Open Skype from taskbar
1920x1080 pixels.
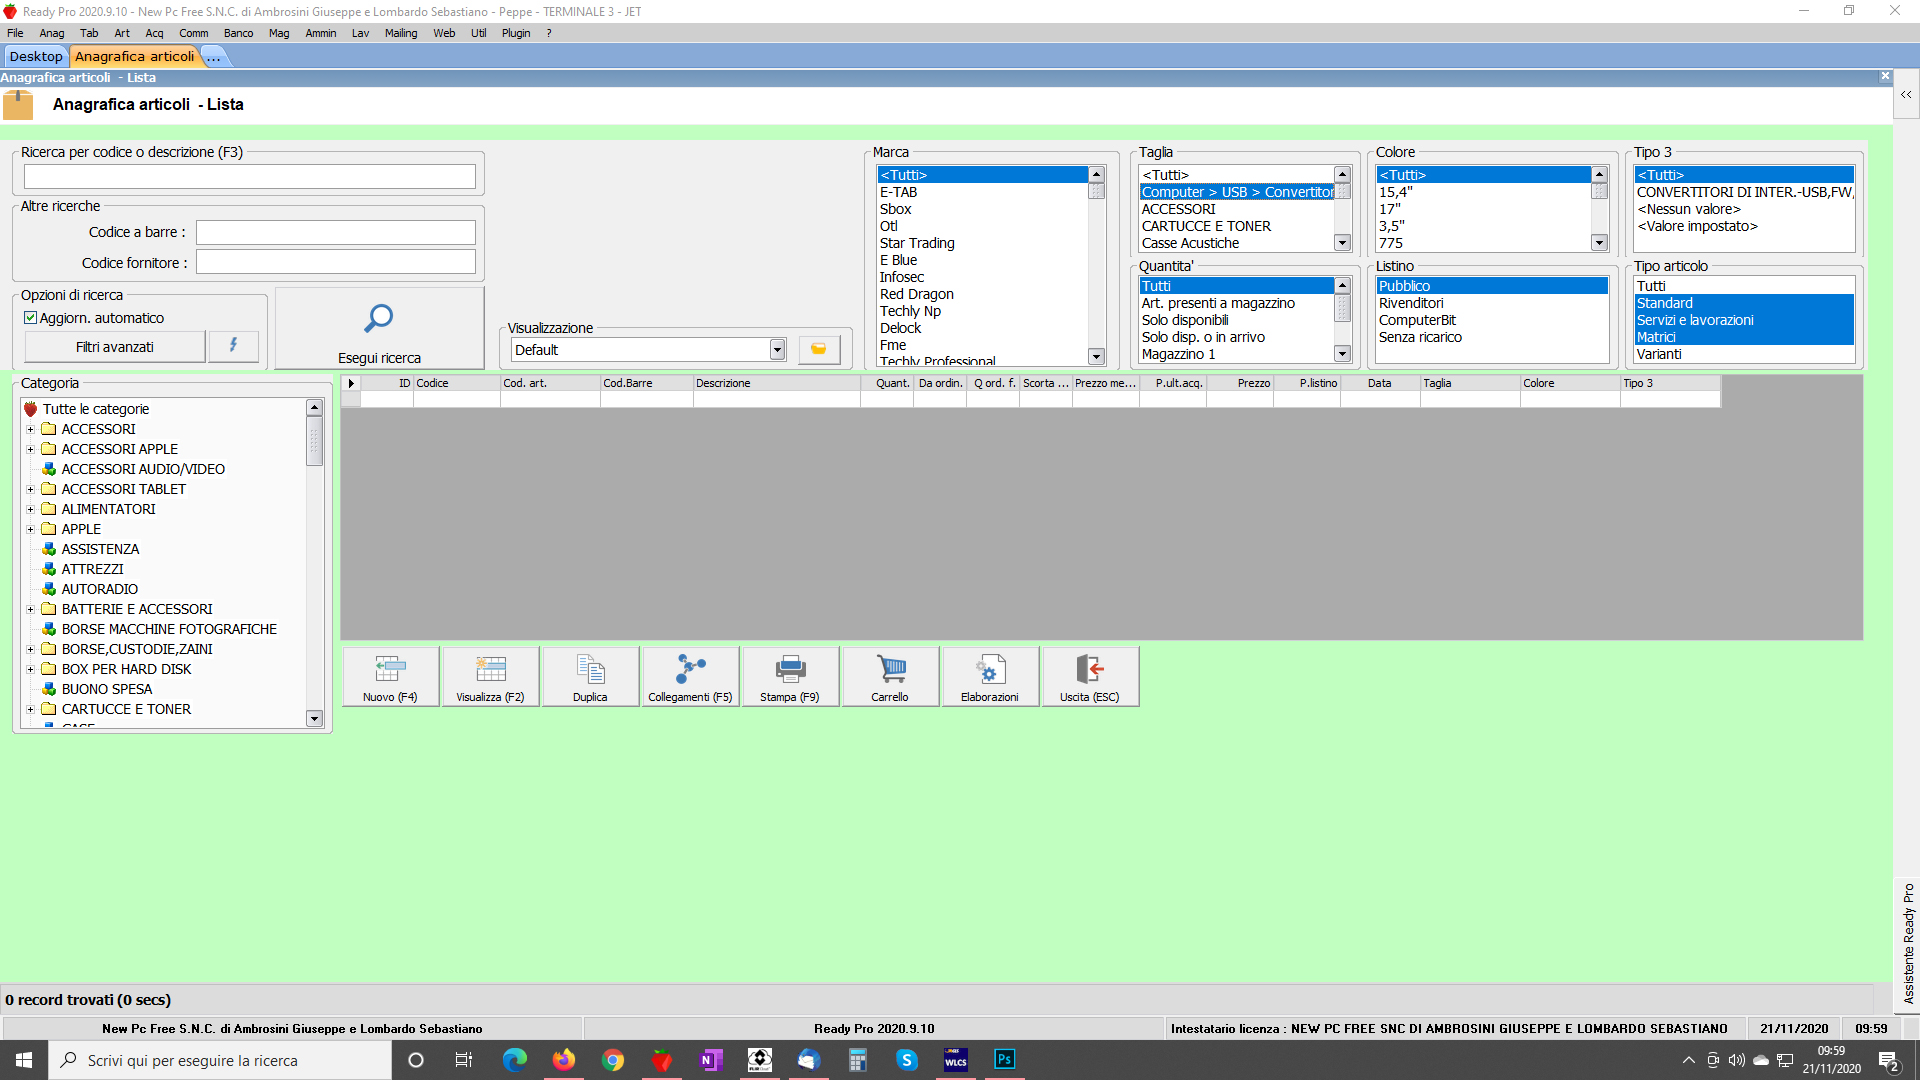[x=907, y=1060]
